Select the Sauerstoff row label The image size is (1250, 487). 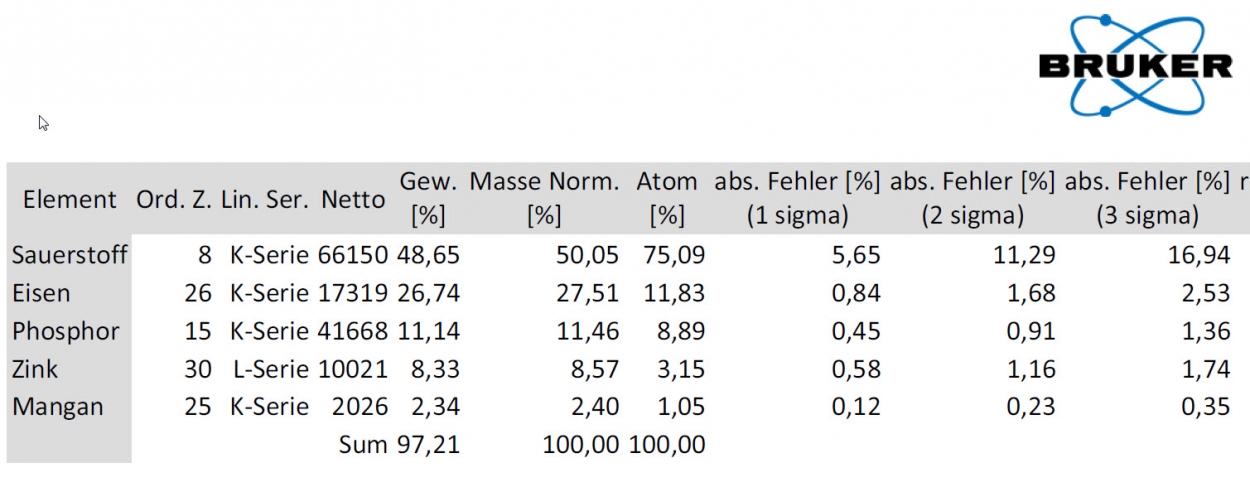pos(69,255)
